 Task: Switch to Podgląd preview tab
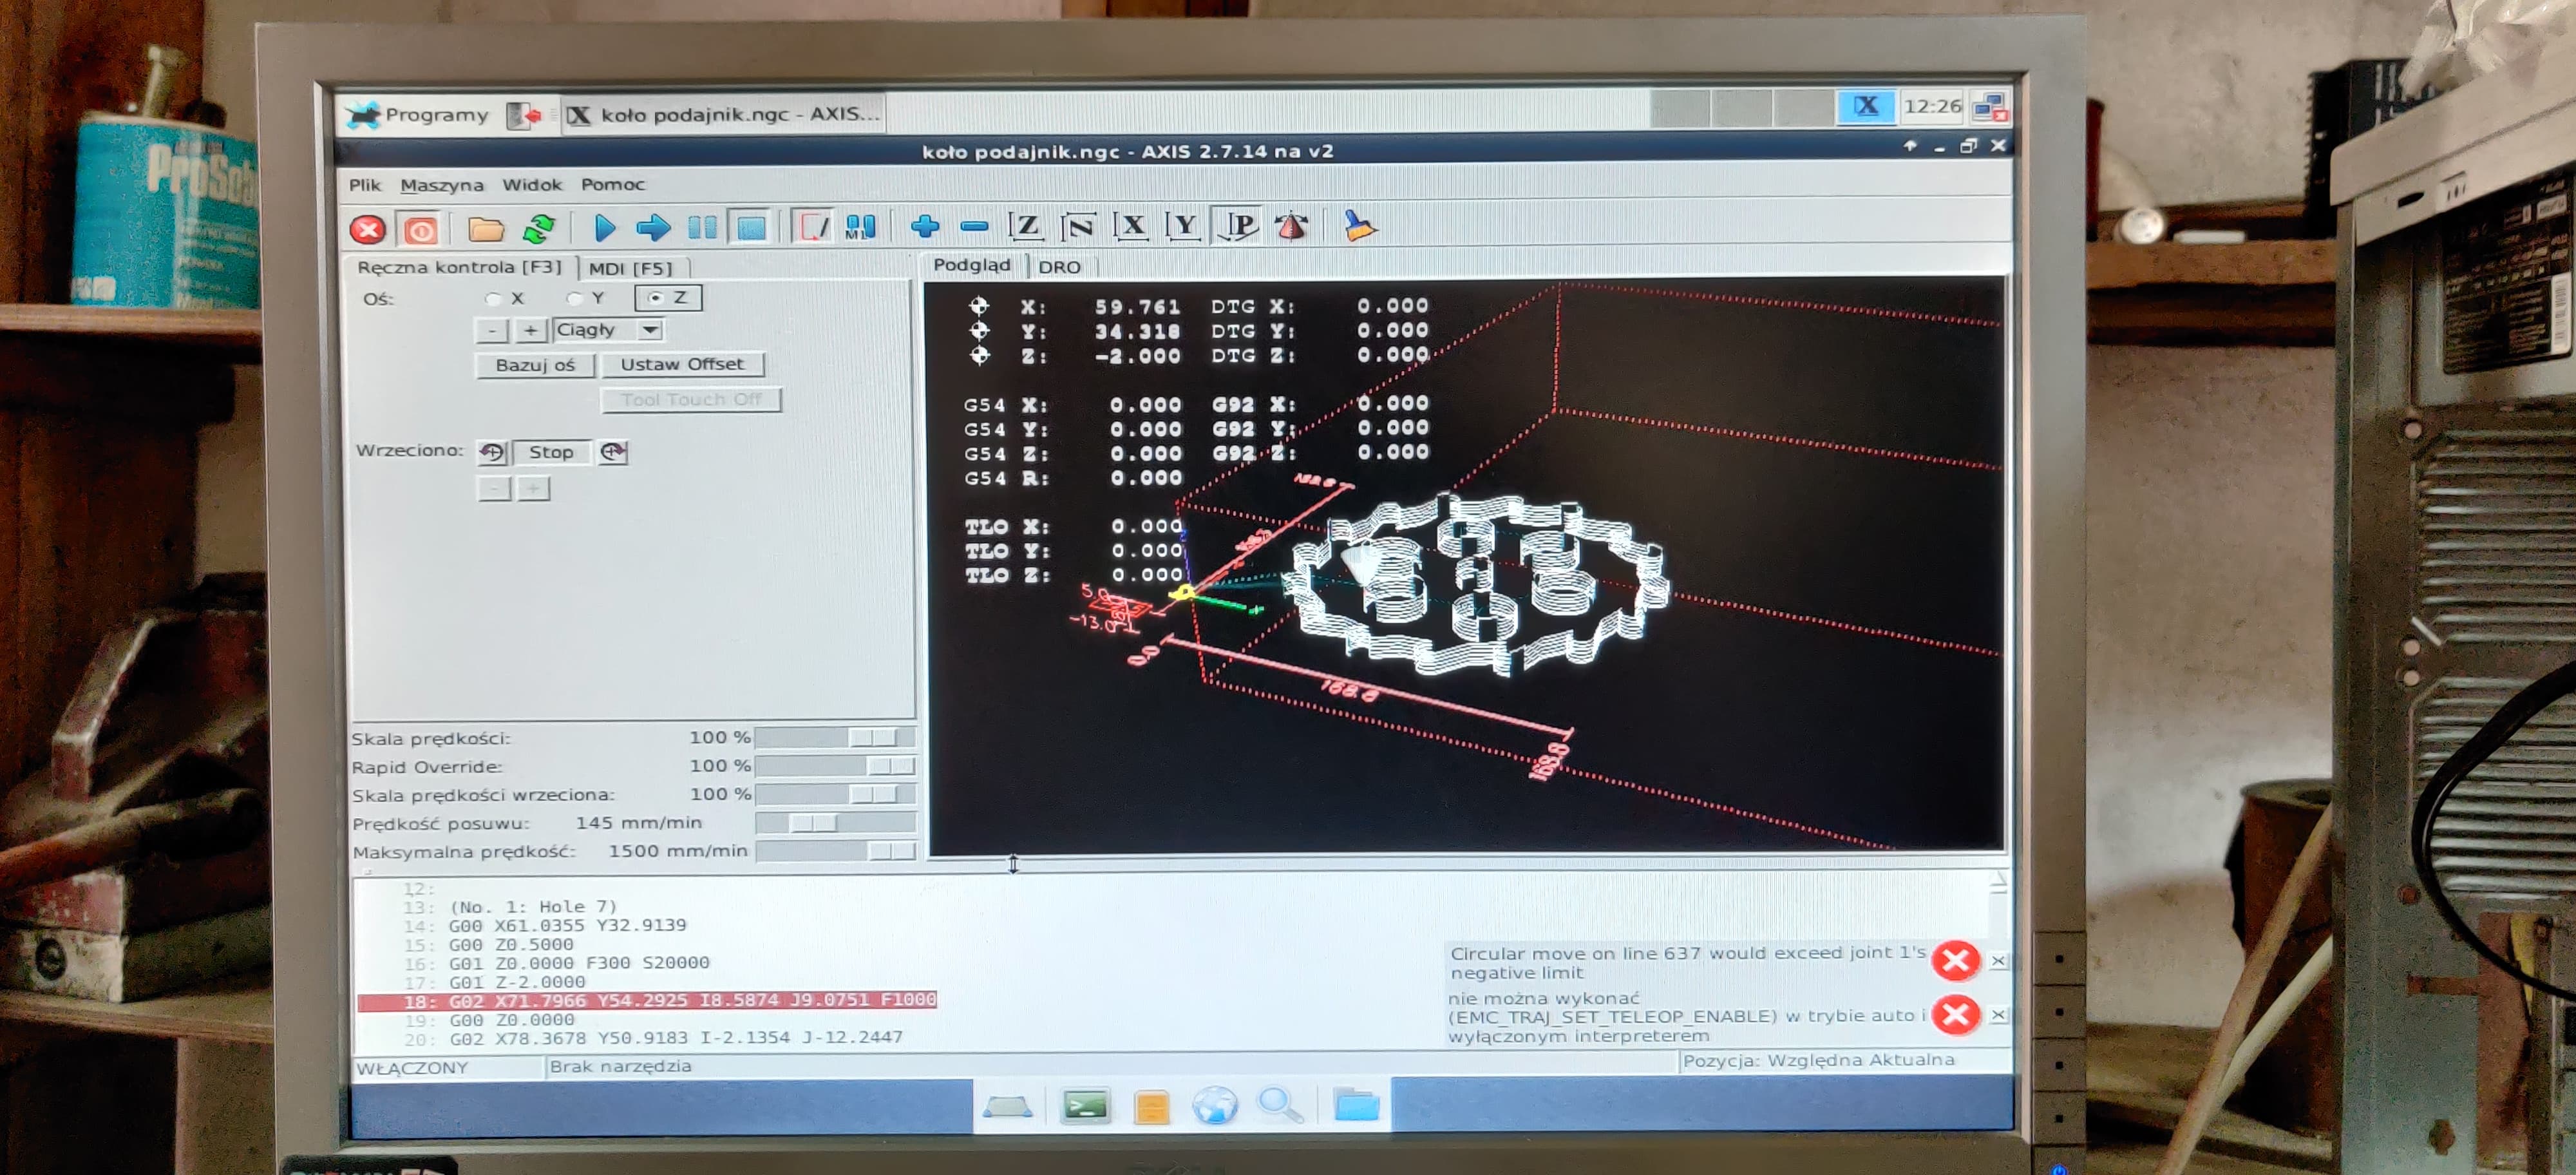(x=972, y=265)
